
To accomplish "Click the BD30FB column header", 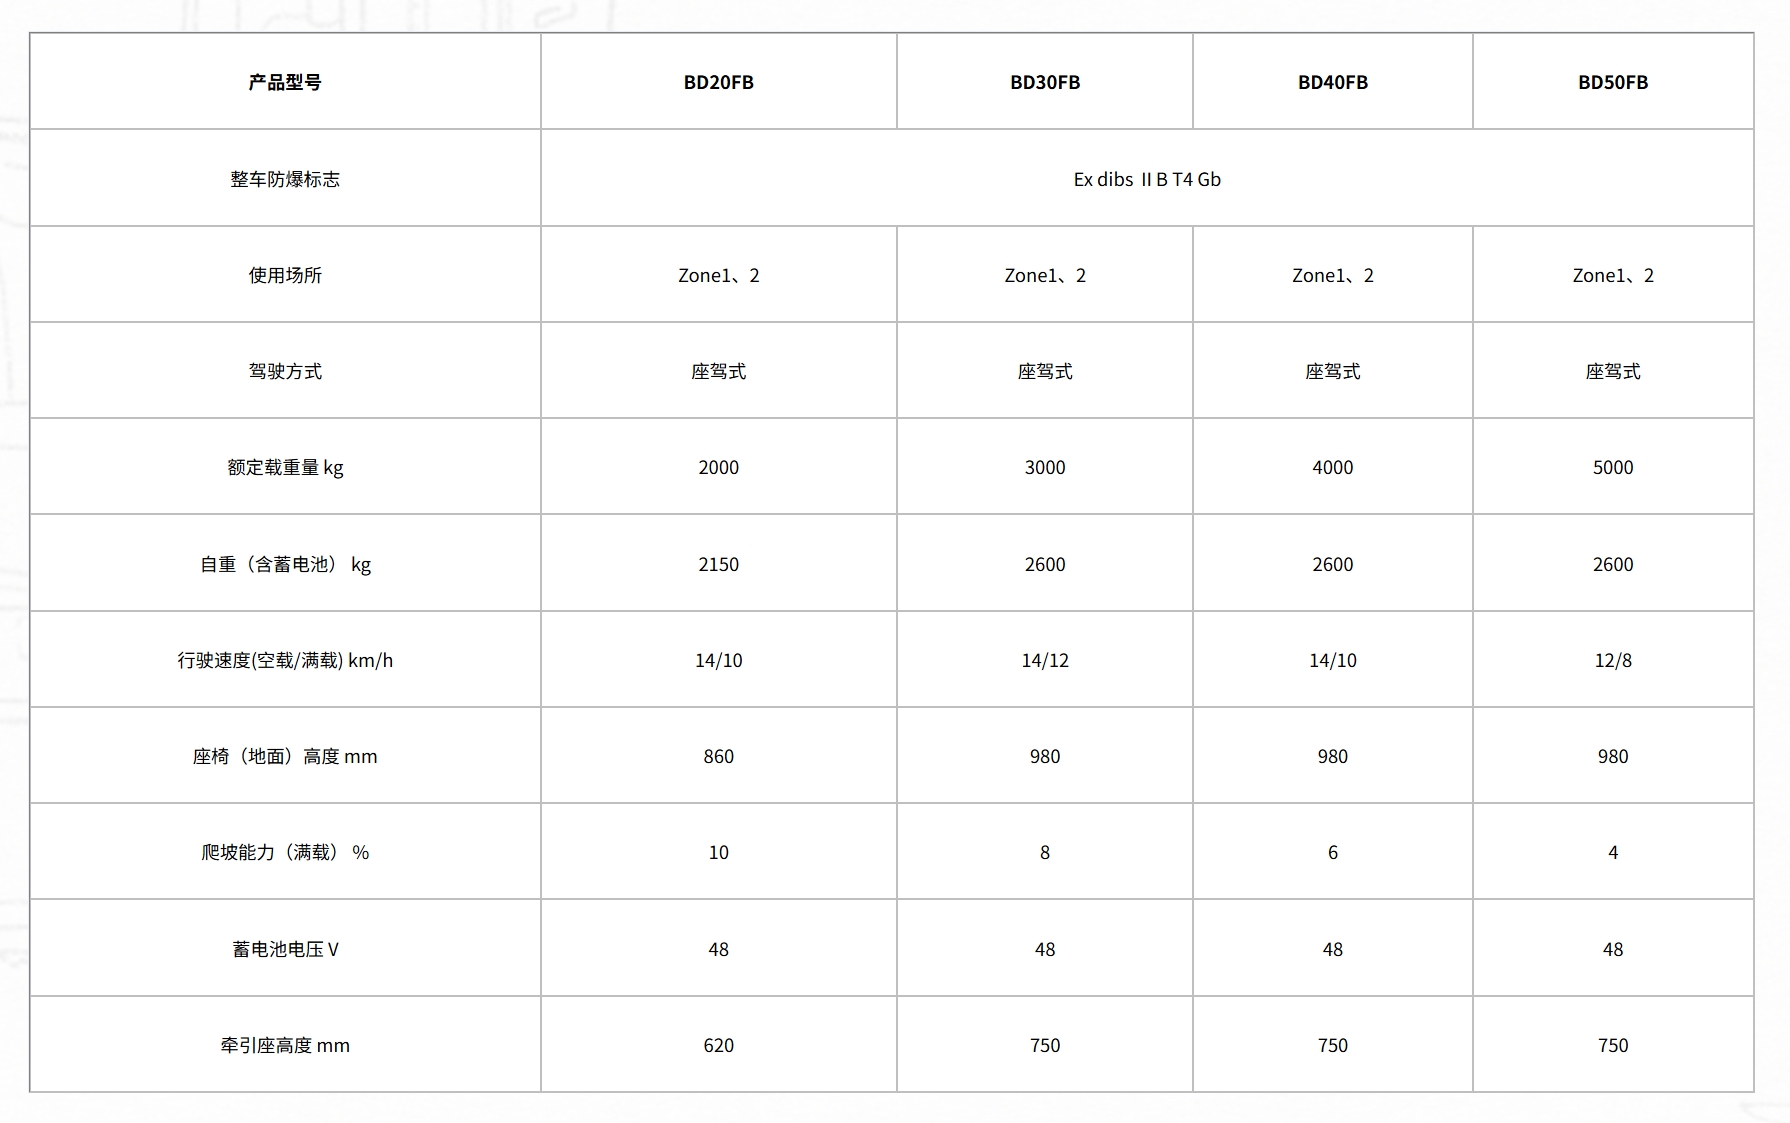I will click(1044, 82).
